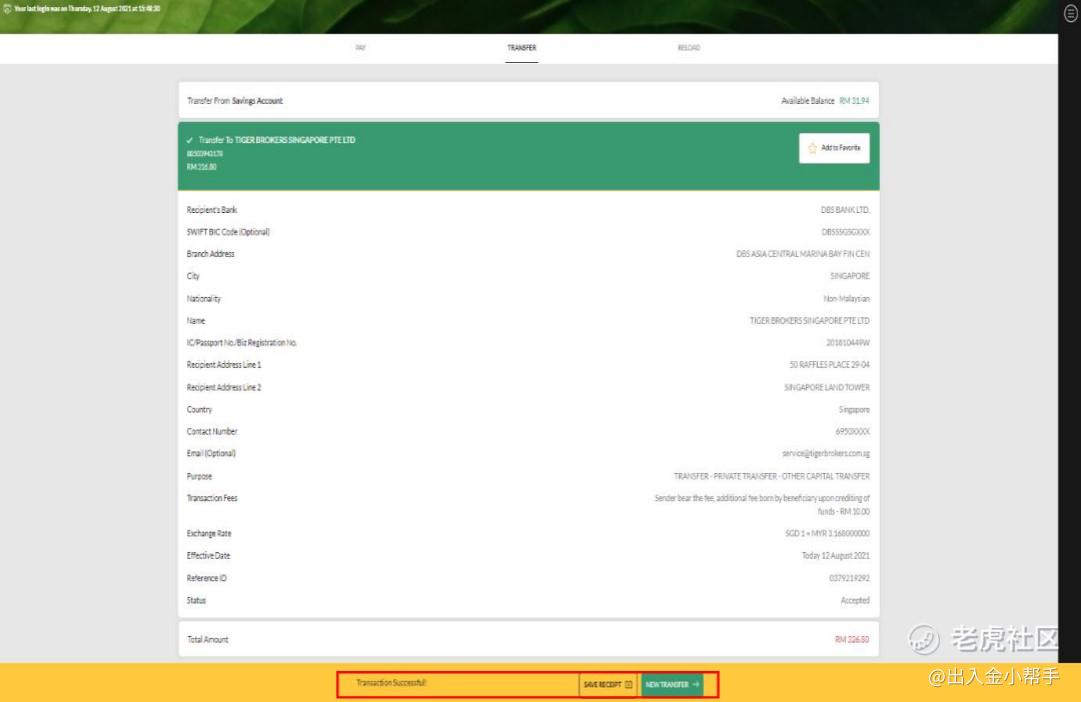Image resolution: width=1081 pixels, height=702 pixels.
Task: Click the SINGAPORE city value
Action: [850, 276]
